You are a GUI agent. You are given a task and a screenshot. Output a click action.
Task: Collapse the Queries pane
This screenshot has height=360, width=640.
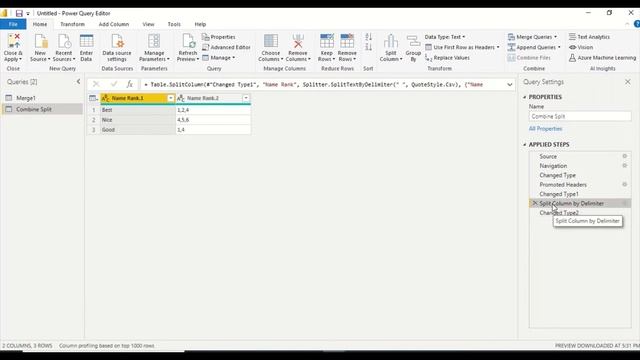(78, 82)
